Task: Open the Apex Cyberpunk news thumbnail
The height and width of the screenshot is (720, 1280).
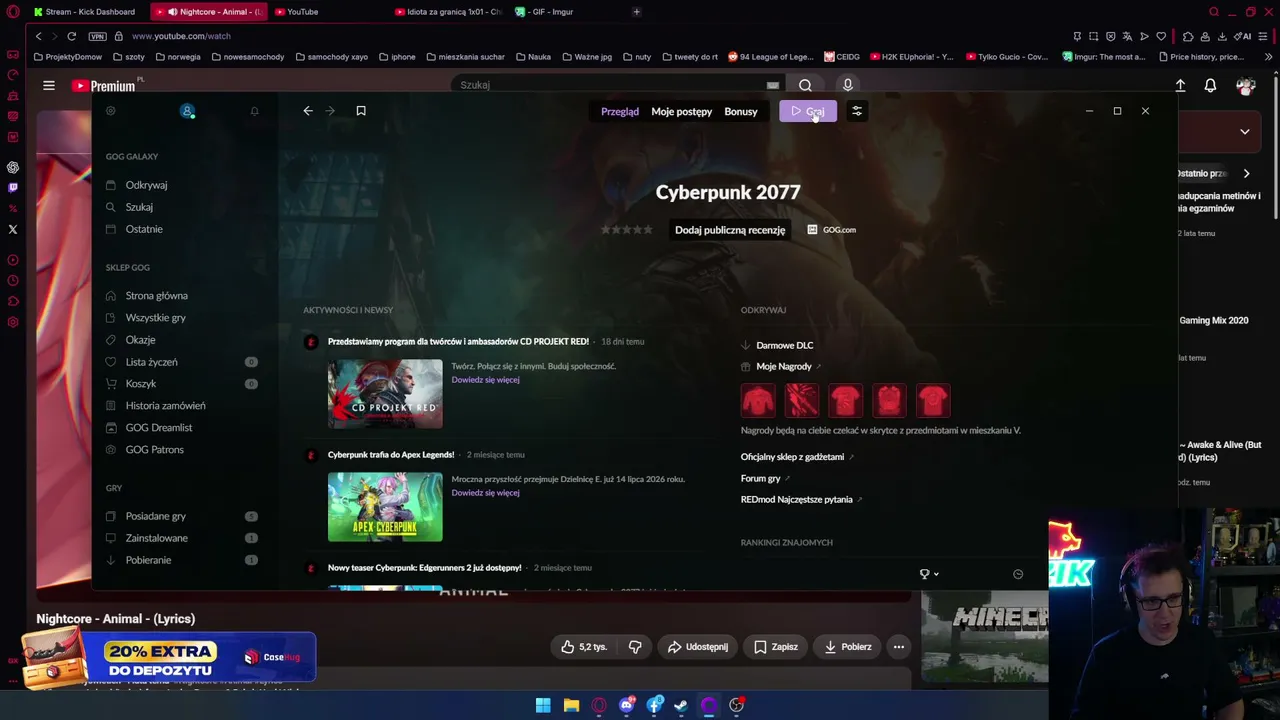Action: [x=385, y=507]
